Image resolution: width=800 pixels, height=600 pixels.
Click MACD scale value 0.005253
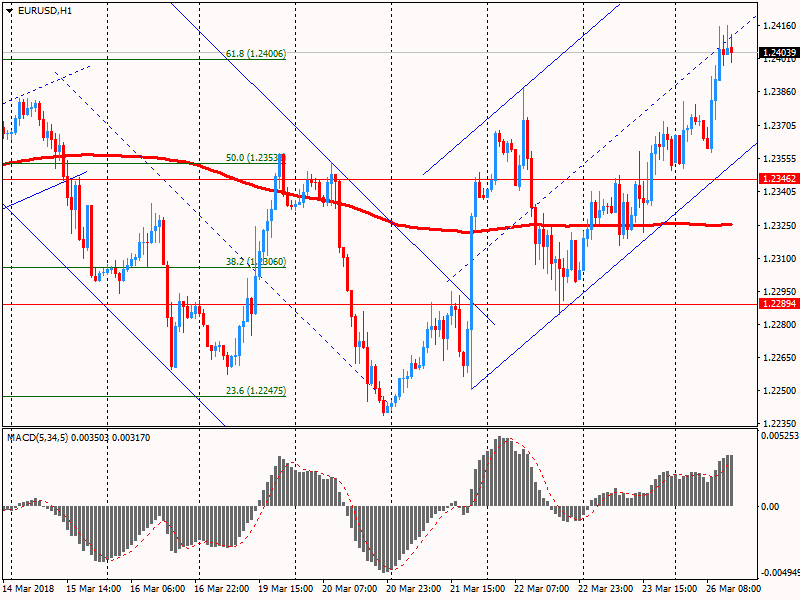[x=780, y=436]
